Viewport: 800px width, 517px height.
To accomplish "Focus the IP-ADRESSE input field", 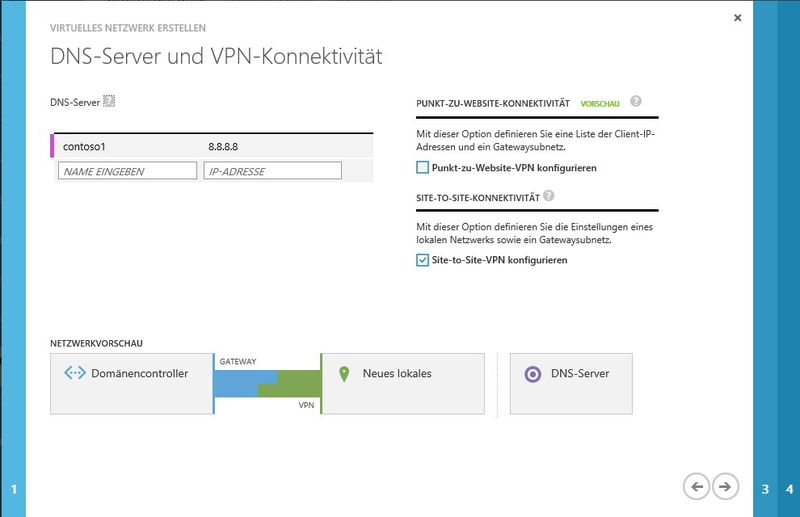I will coord(272,171).
